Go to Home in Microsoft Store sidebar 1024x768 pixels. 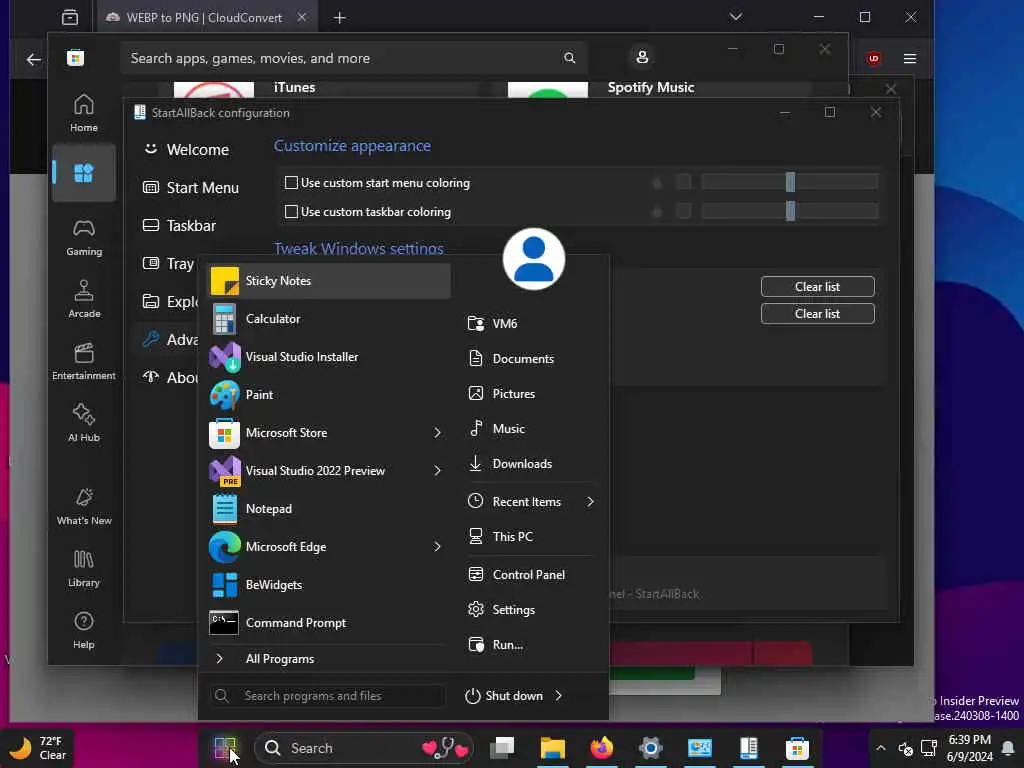84,113
